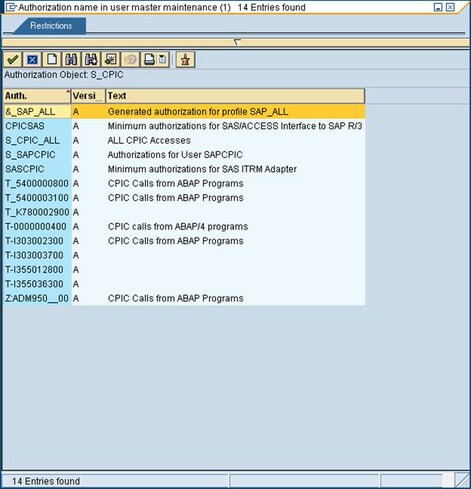Select the T_5400003100 entry
This screenshot has width=471, height=489.
pos(37,198)
